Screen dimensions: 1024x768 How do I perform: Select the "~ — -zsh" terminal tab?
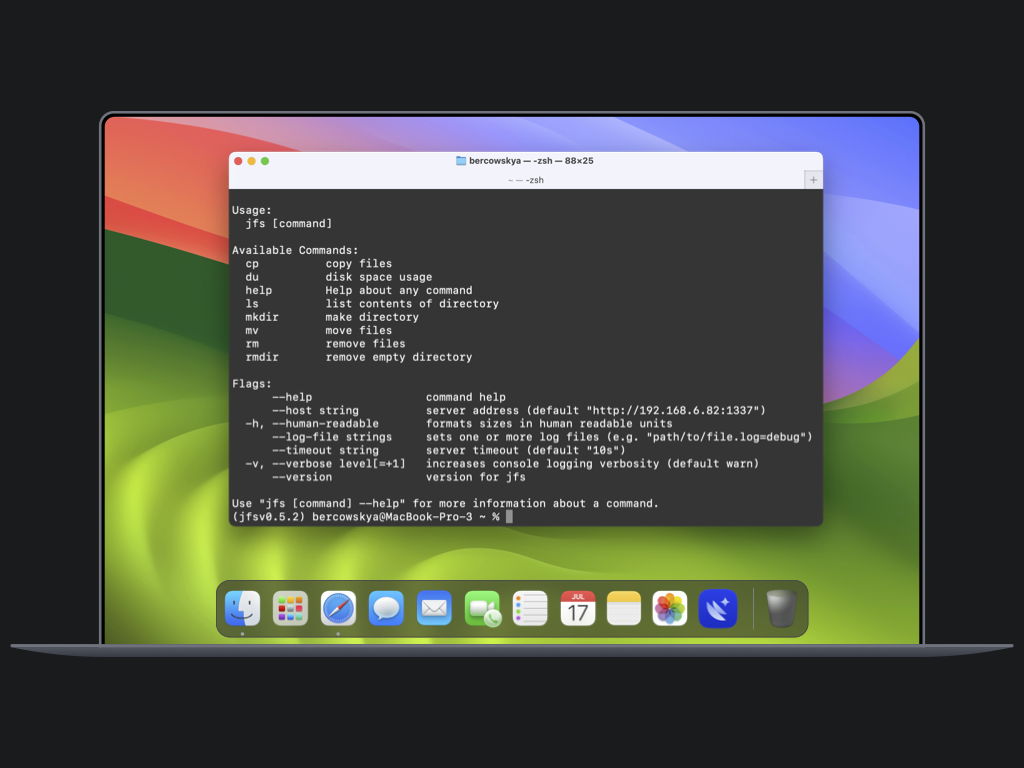click(525, 180)
